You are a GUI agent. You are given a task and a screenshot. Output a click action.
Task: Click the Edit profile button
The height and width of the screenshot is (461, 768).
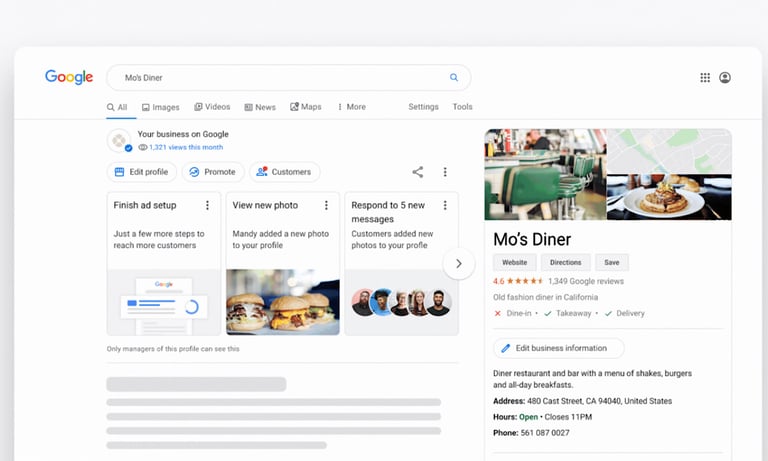(142, 172)
